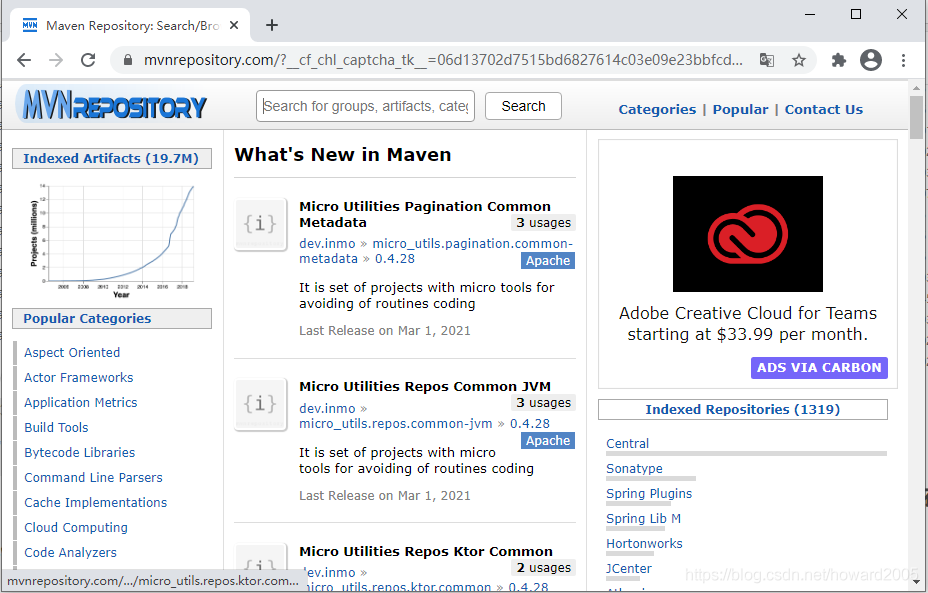Screen dimensions: 928x593
Task: Click the Adobe Creative Cloud ad image
Action: click(747, 234)
